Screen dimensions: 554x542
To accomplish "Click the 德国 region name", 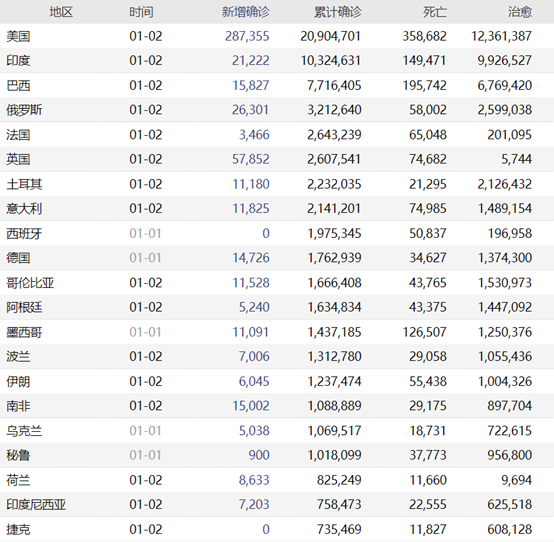I will (x=18, y=258).
